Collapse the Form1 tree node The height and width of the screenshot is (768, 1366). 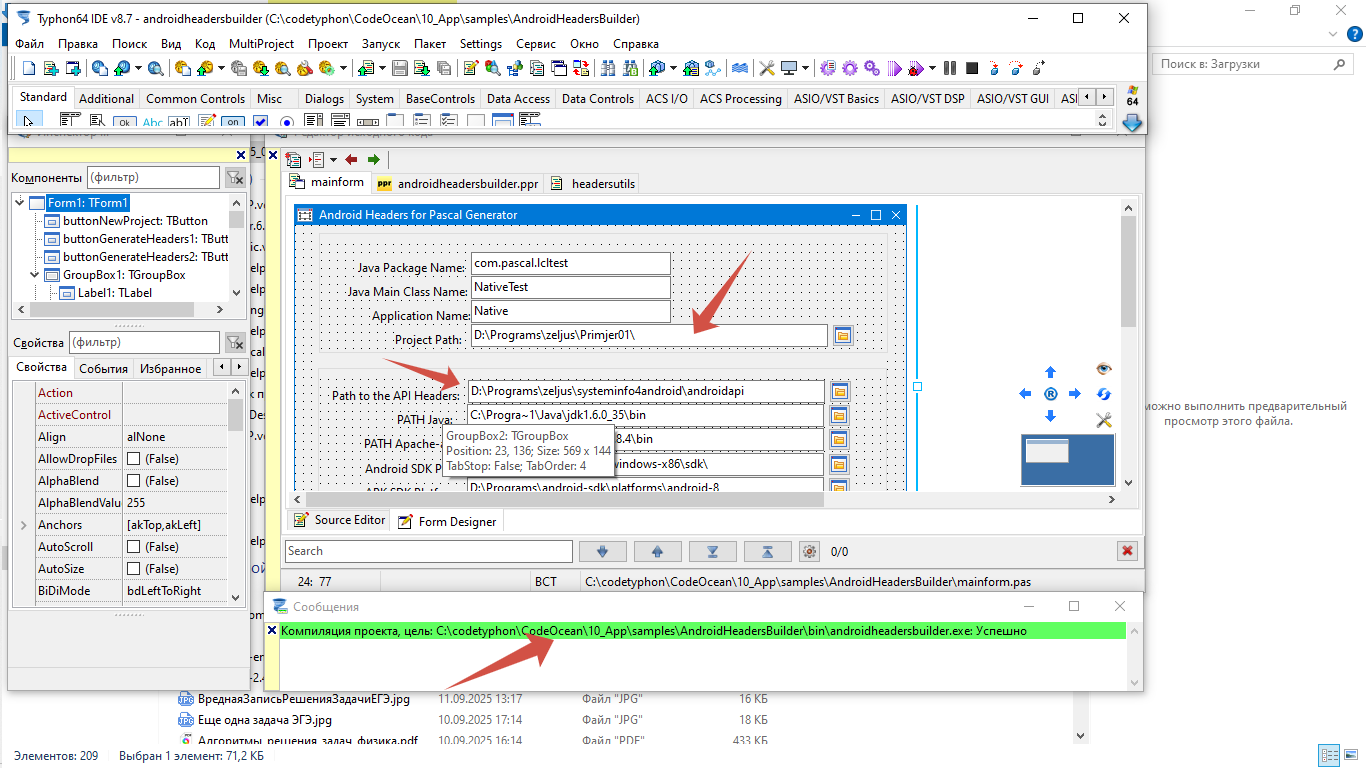pyautogui.click(x=20, y=203)
